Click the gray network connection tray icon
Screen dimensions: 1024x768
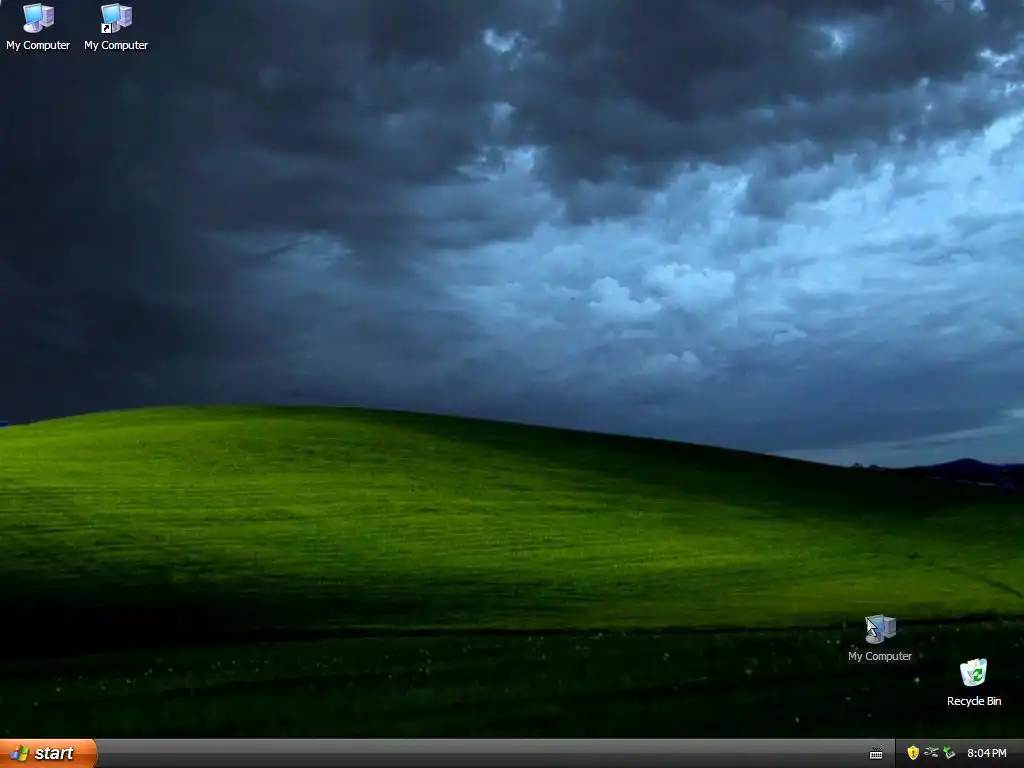pos(931,753)
